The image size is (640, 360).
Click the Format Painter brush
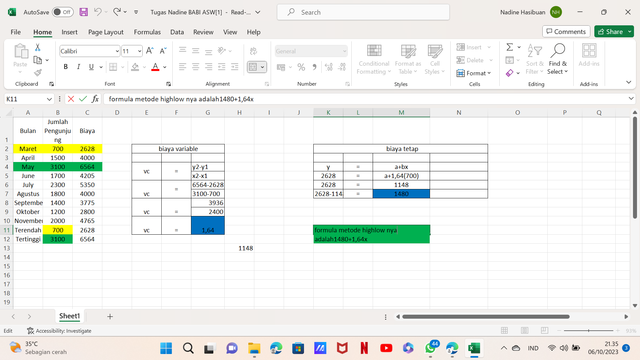click(x=38, y=73)
